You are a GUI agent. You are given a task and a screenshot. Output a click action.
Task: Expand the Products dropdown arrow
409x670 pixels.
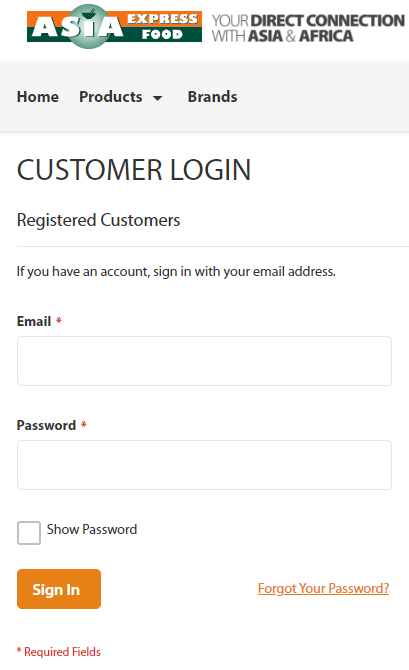158,98
